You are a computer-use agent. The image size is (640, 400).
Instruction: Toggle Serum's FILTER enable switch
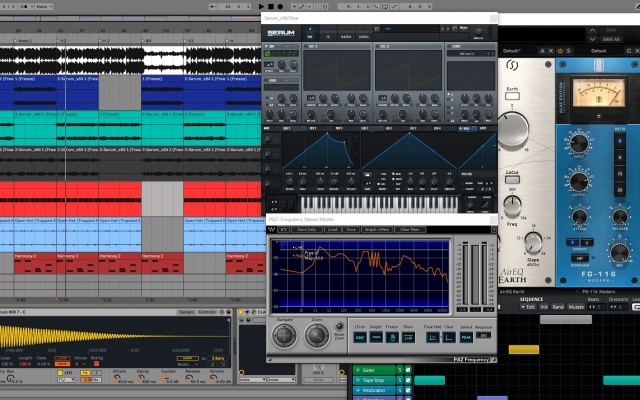click(x=449, y=47)
